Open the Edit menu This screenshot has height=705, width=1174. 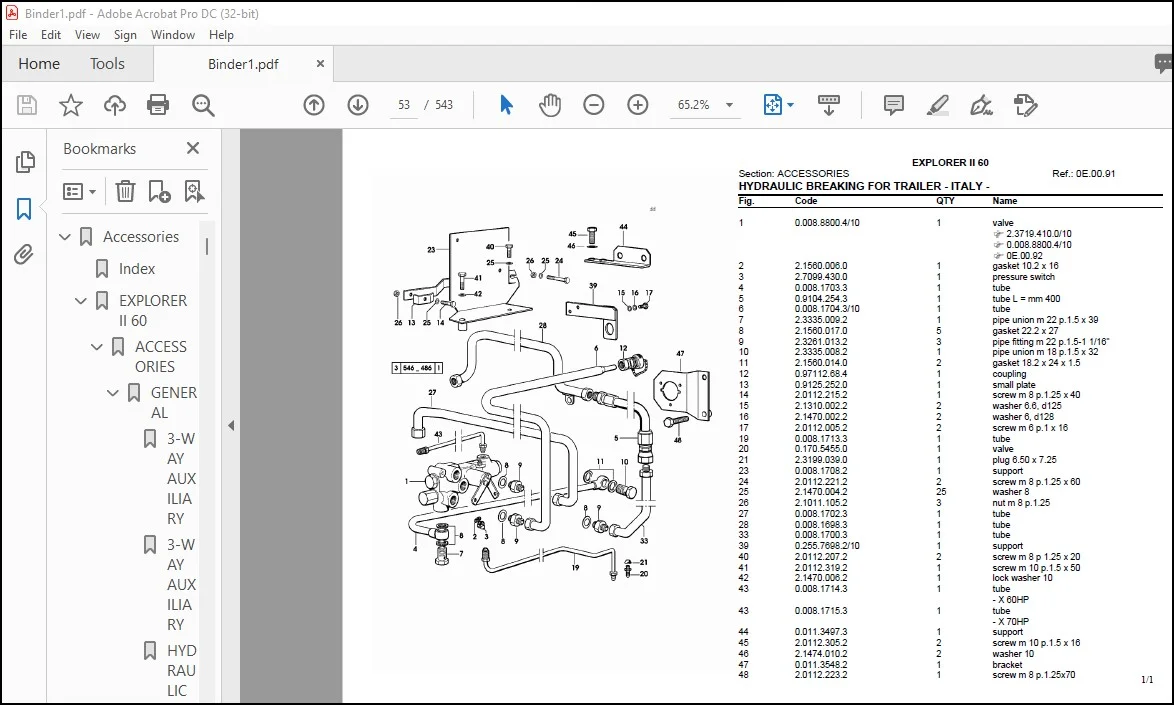click(x=51, y=34)
